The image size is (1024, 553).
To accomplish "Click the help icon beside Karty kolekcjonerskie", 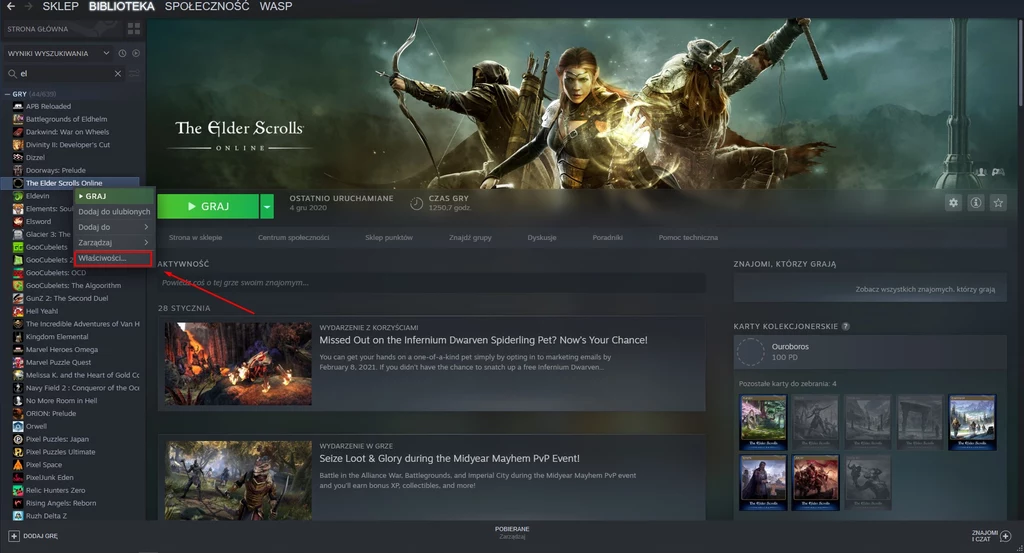I will (x=846, y=326).
